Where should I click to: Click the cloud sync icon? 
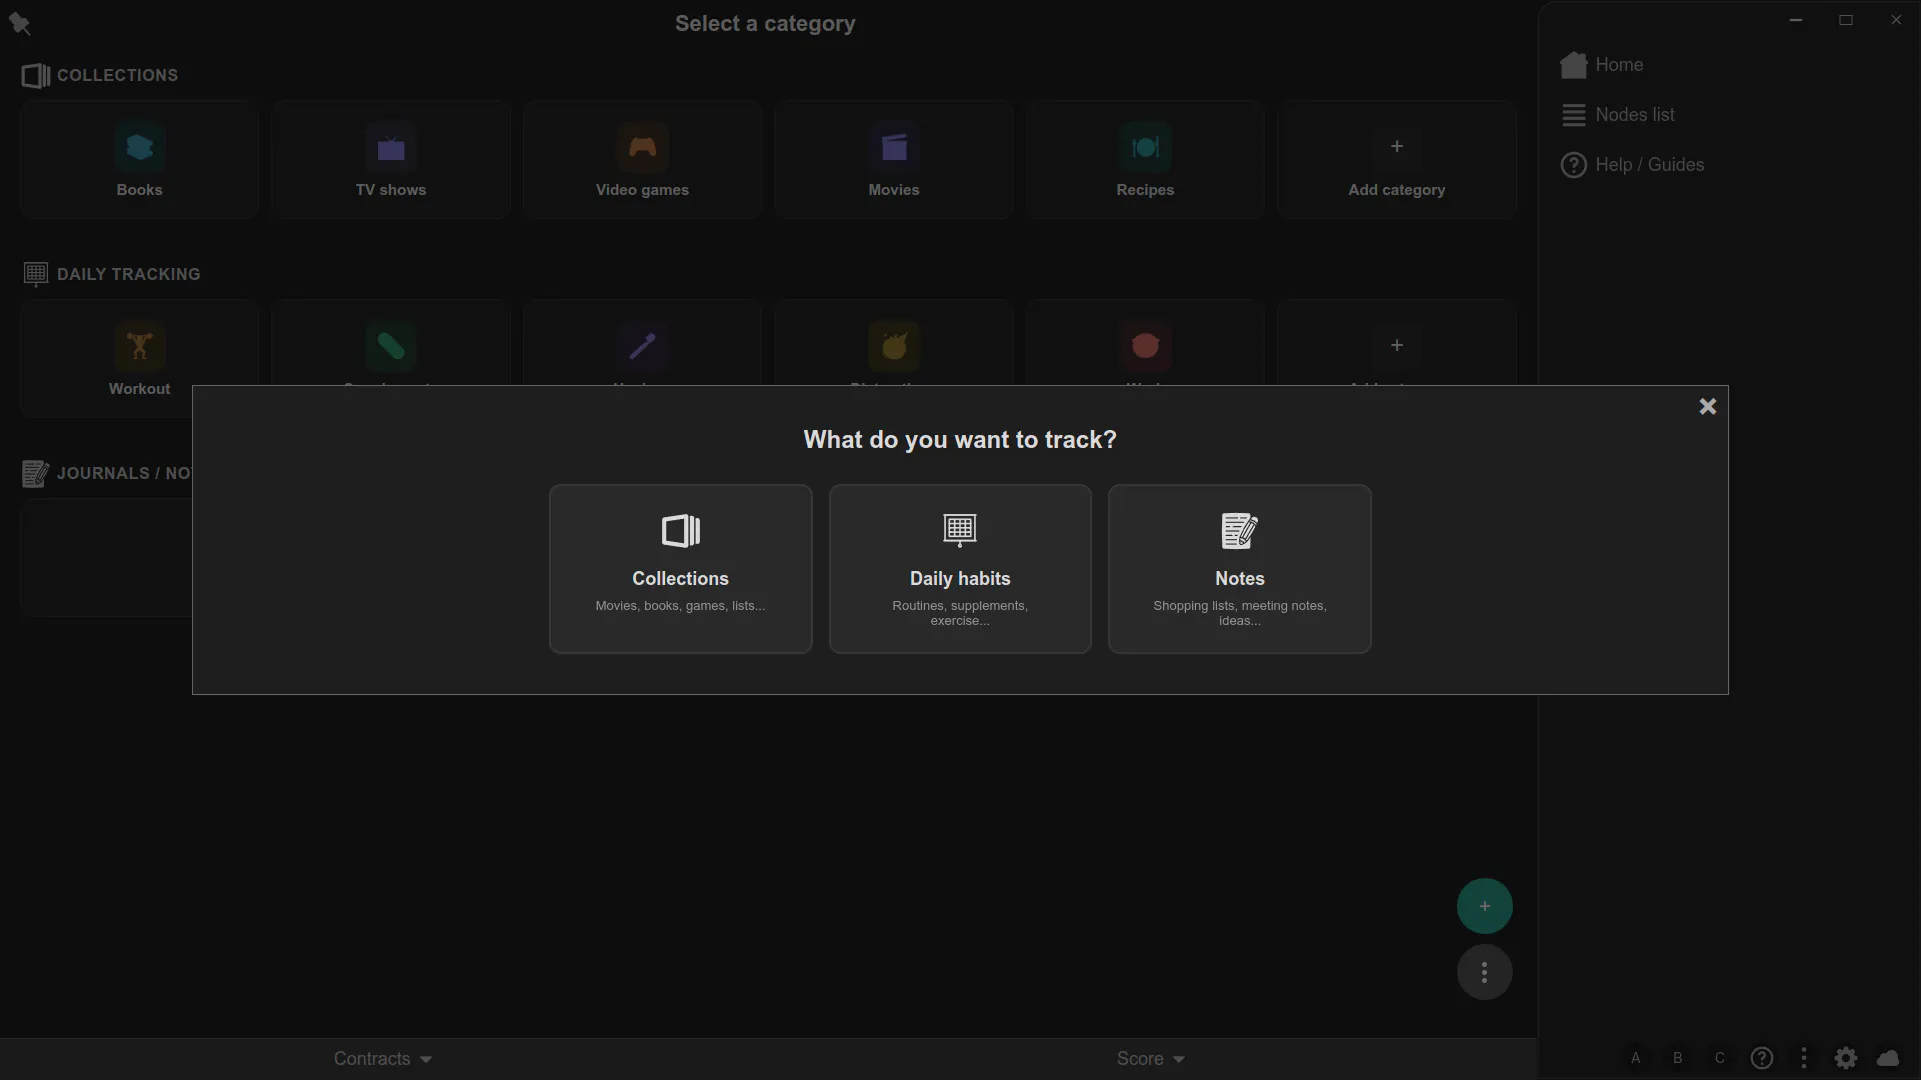(1888, 1058)
